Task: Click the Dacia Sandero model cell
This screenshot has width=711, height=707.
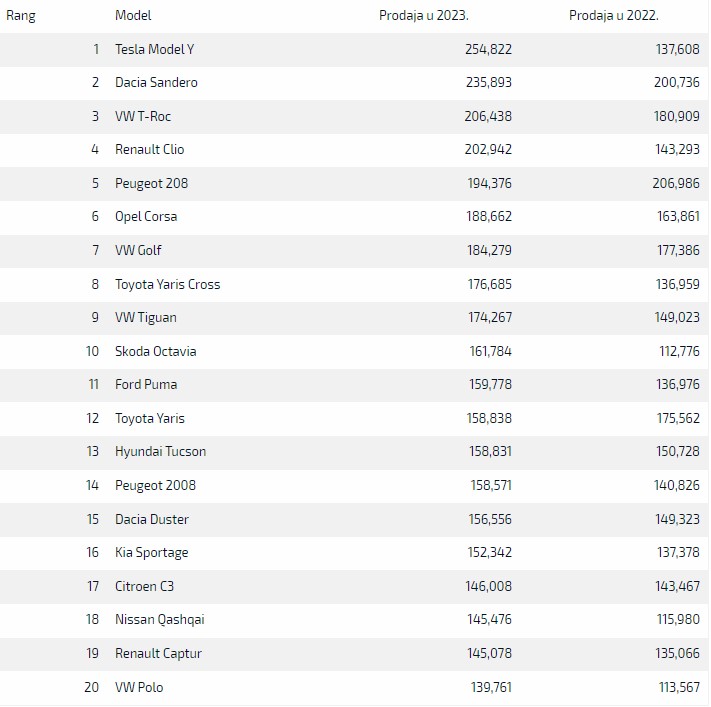Action: [156, 83]
